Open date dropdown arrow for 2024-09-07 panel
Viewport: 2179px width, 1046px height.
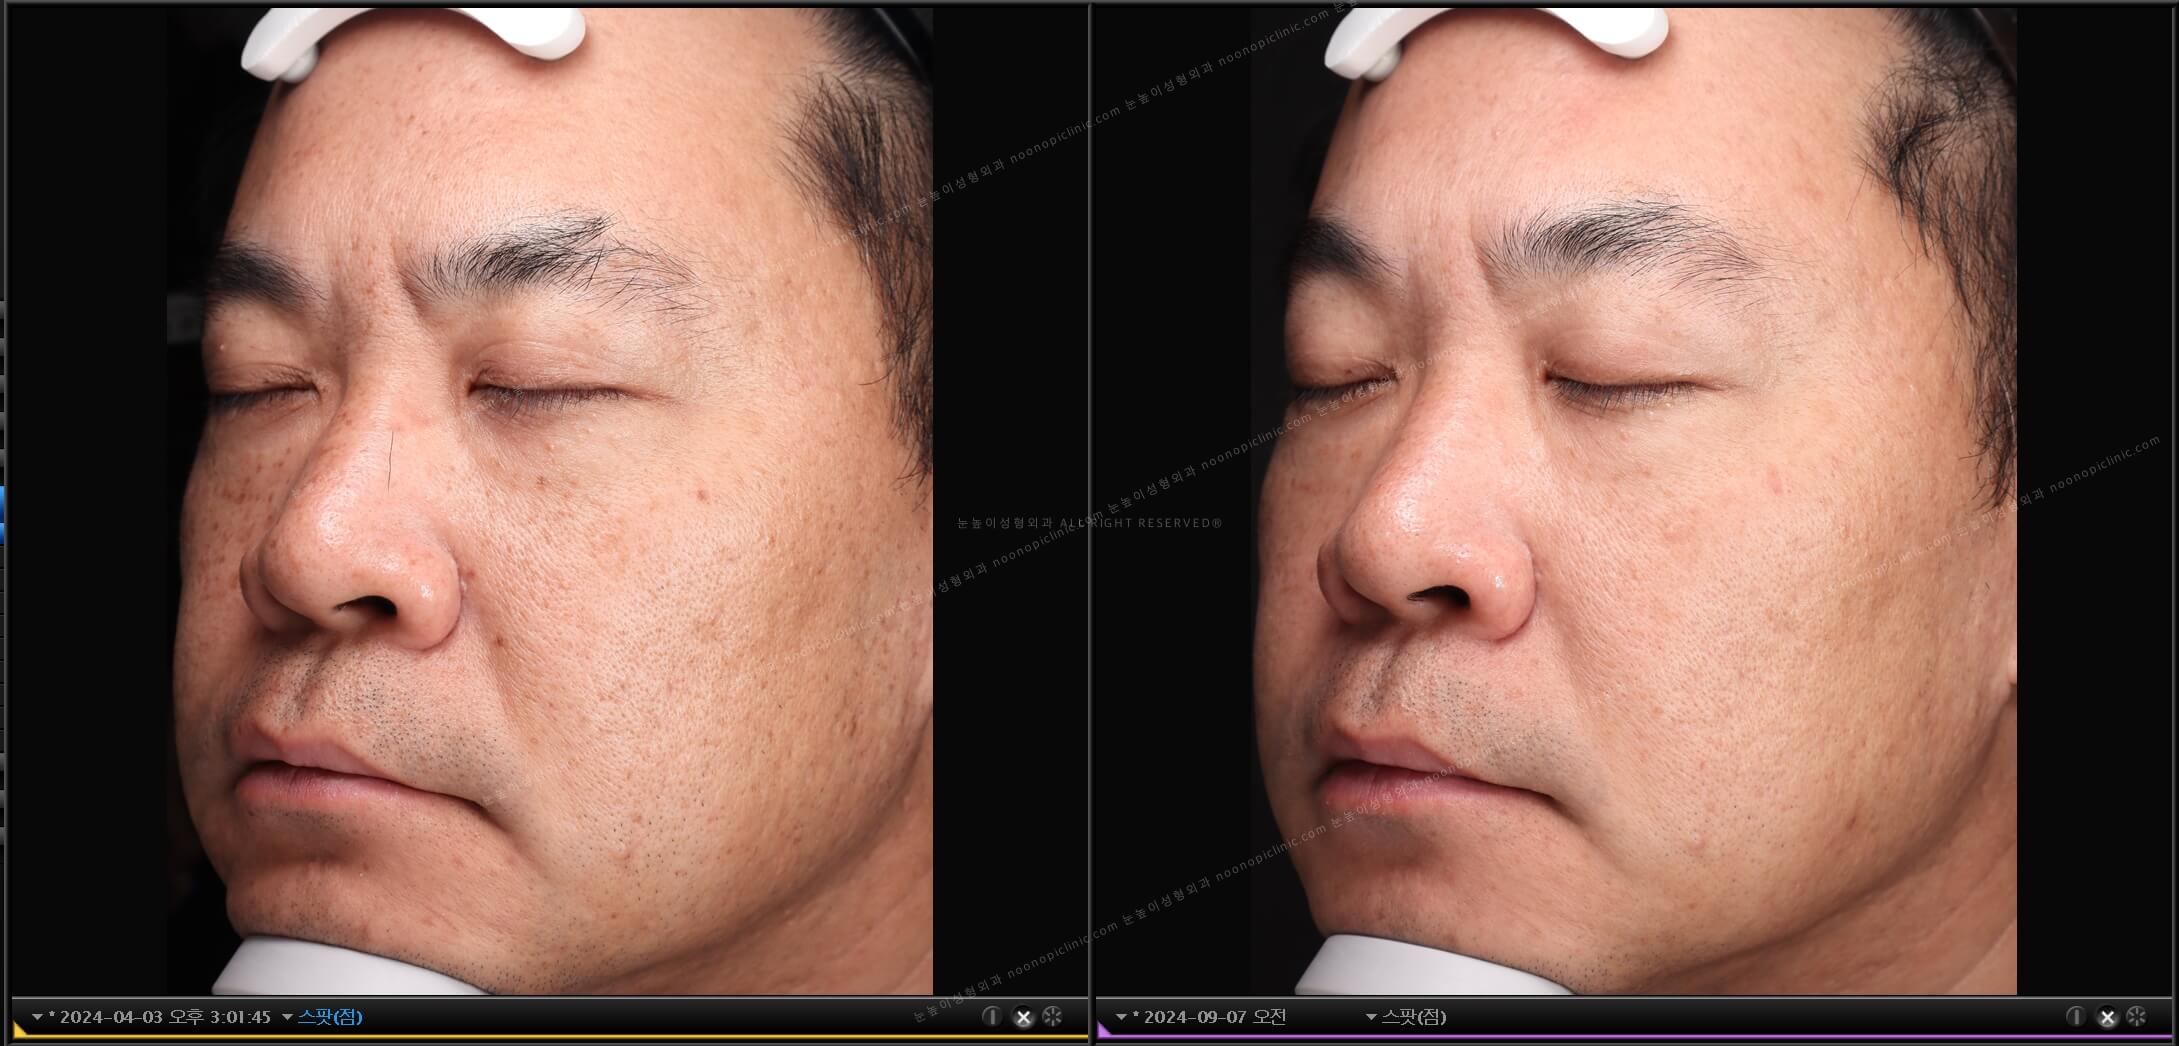click(1121, 1017)
